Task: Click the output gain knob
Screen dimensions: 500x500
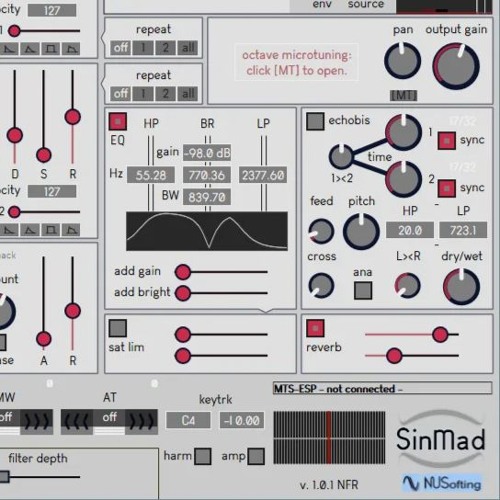Action: coord(456,66)
